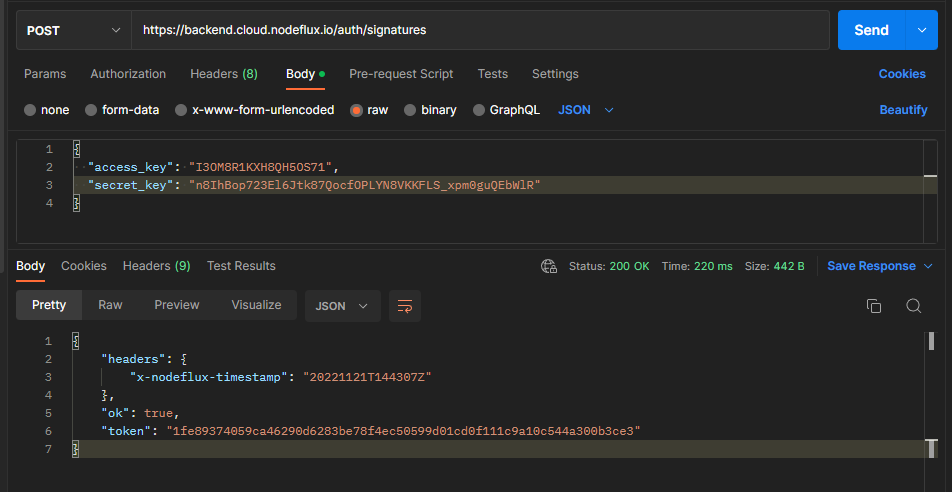
Task: Switch to the Params tab
Action: pos(45,74)
